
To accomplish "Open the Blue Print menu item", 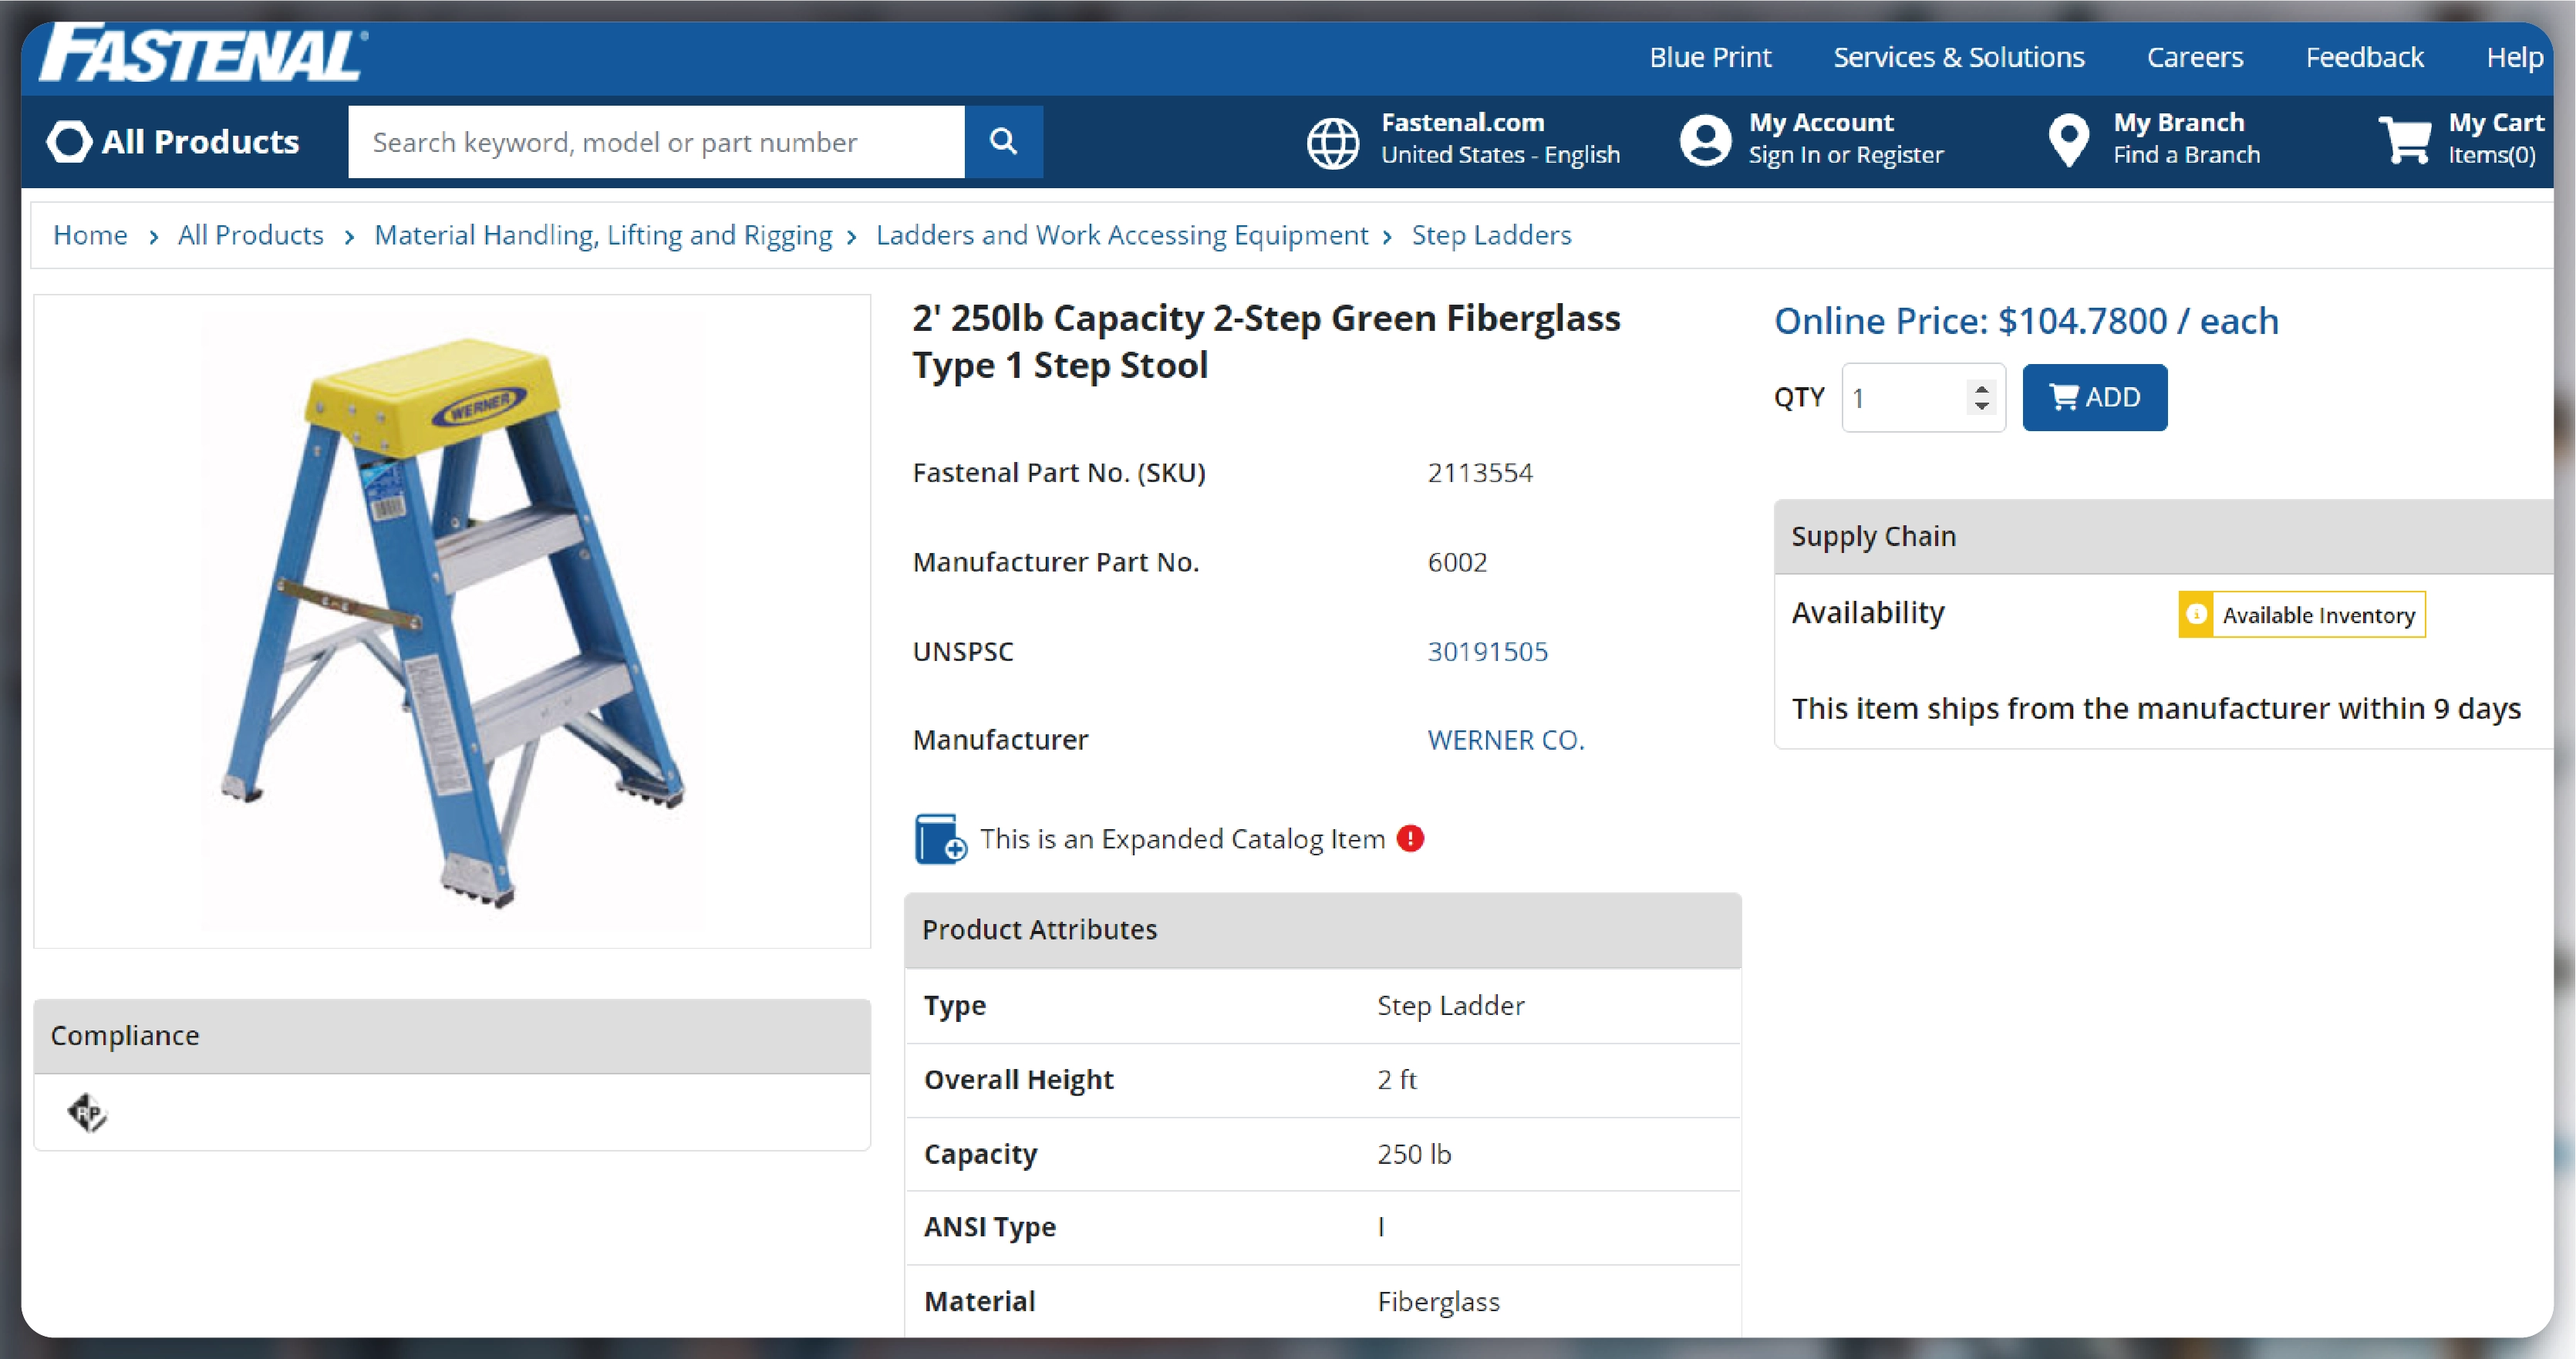I will click(1710, 57).
